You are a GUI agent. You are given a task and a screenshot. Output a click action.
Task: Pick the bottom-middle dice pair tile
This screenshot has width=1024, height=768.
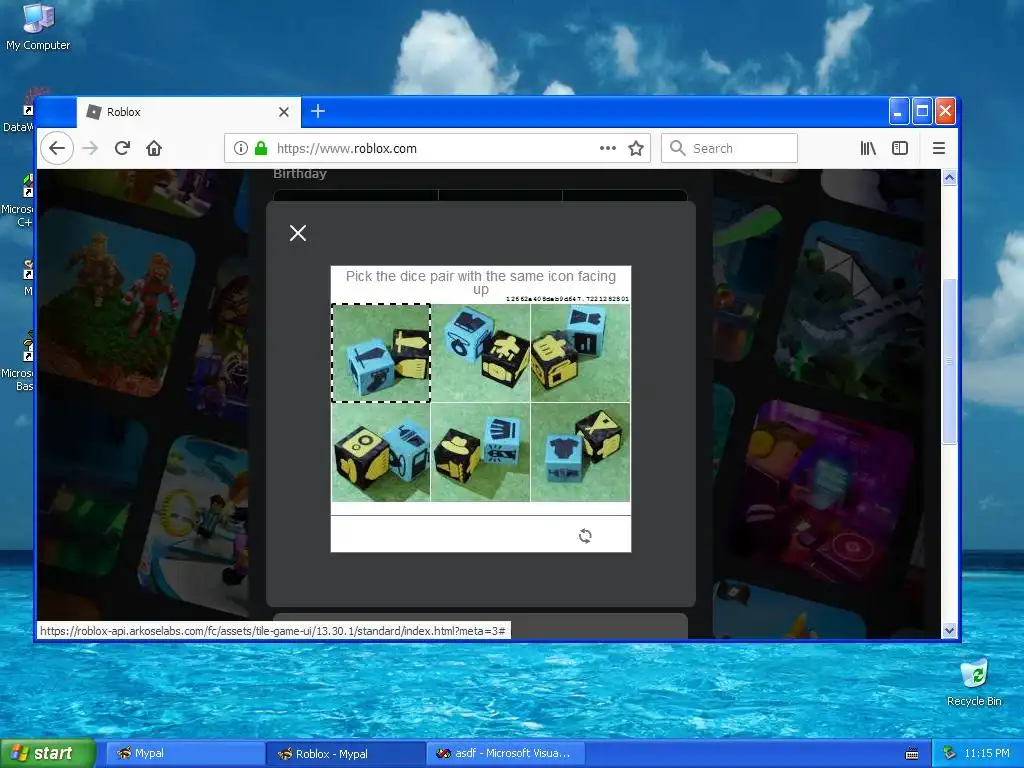[x=481, y=453]
